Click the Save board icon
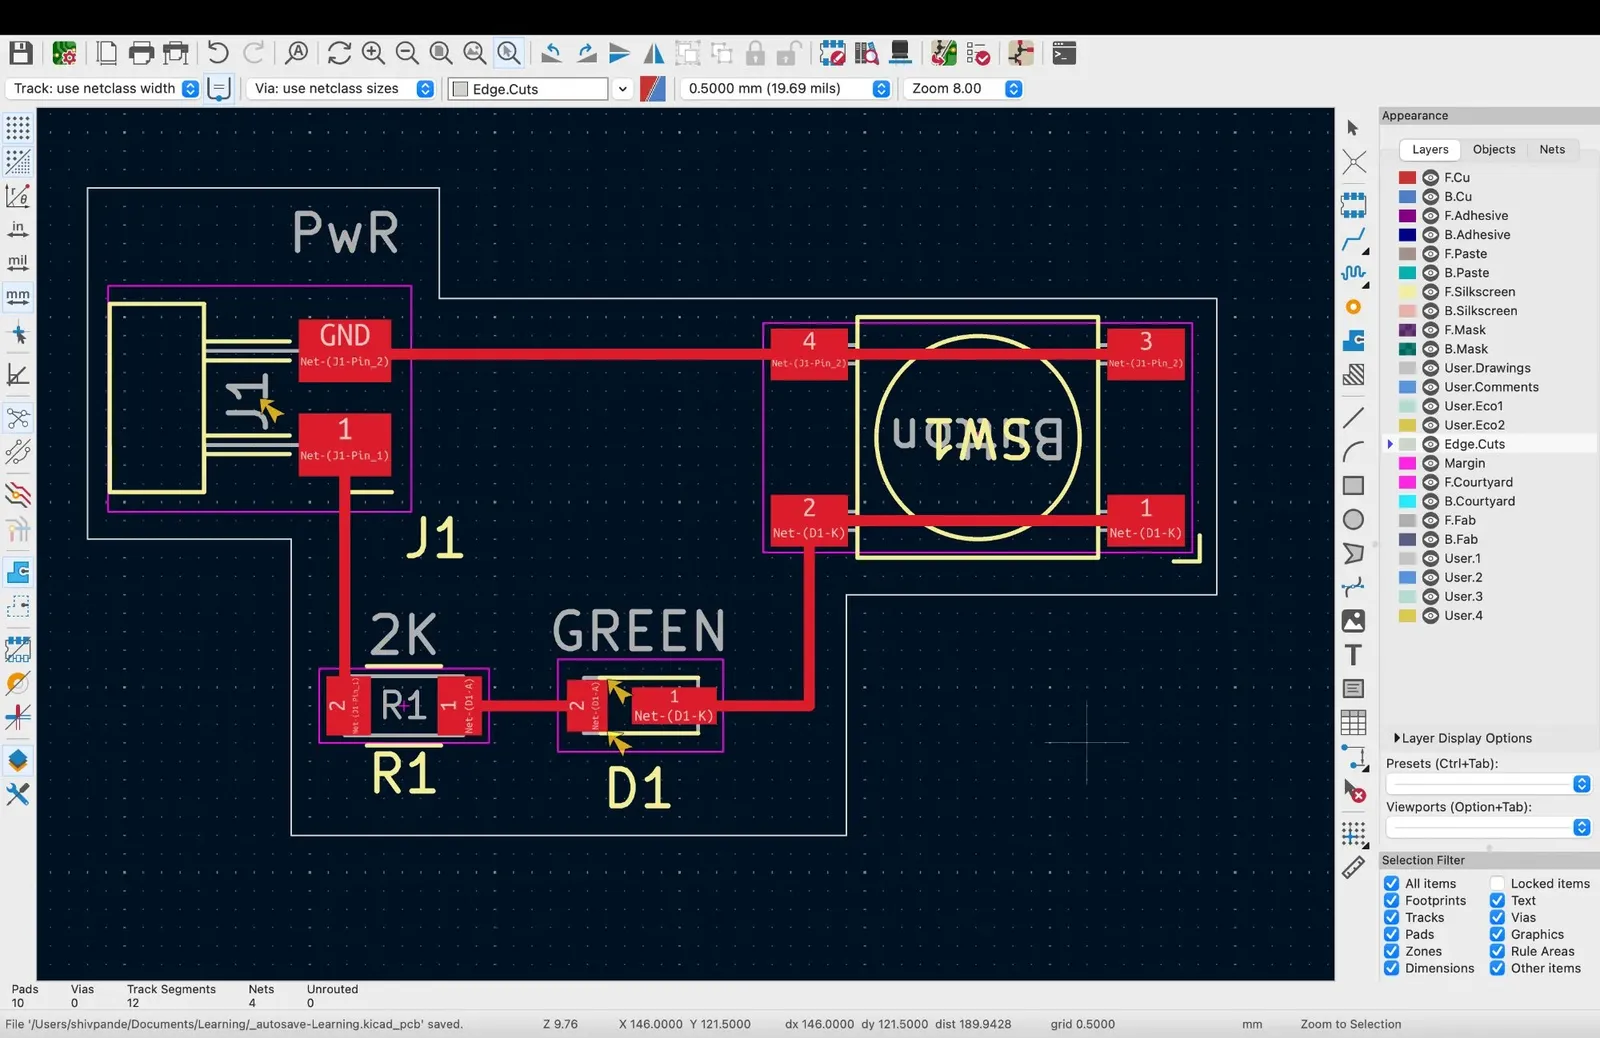Viewport: 1600px width, 1038px height. [x=21, y=53]
